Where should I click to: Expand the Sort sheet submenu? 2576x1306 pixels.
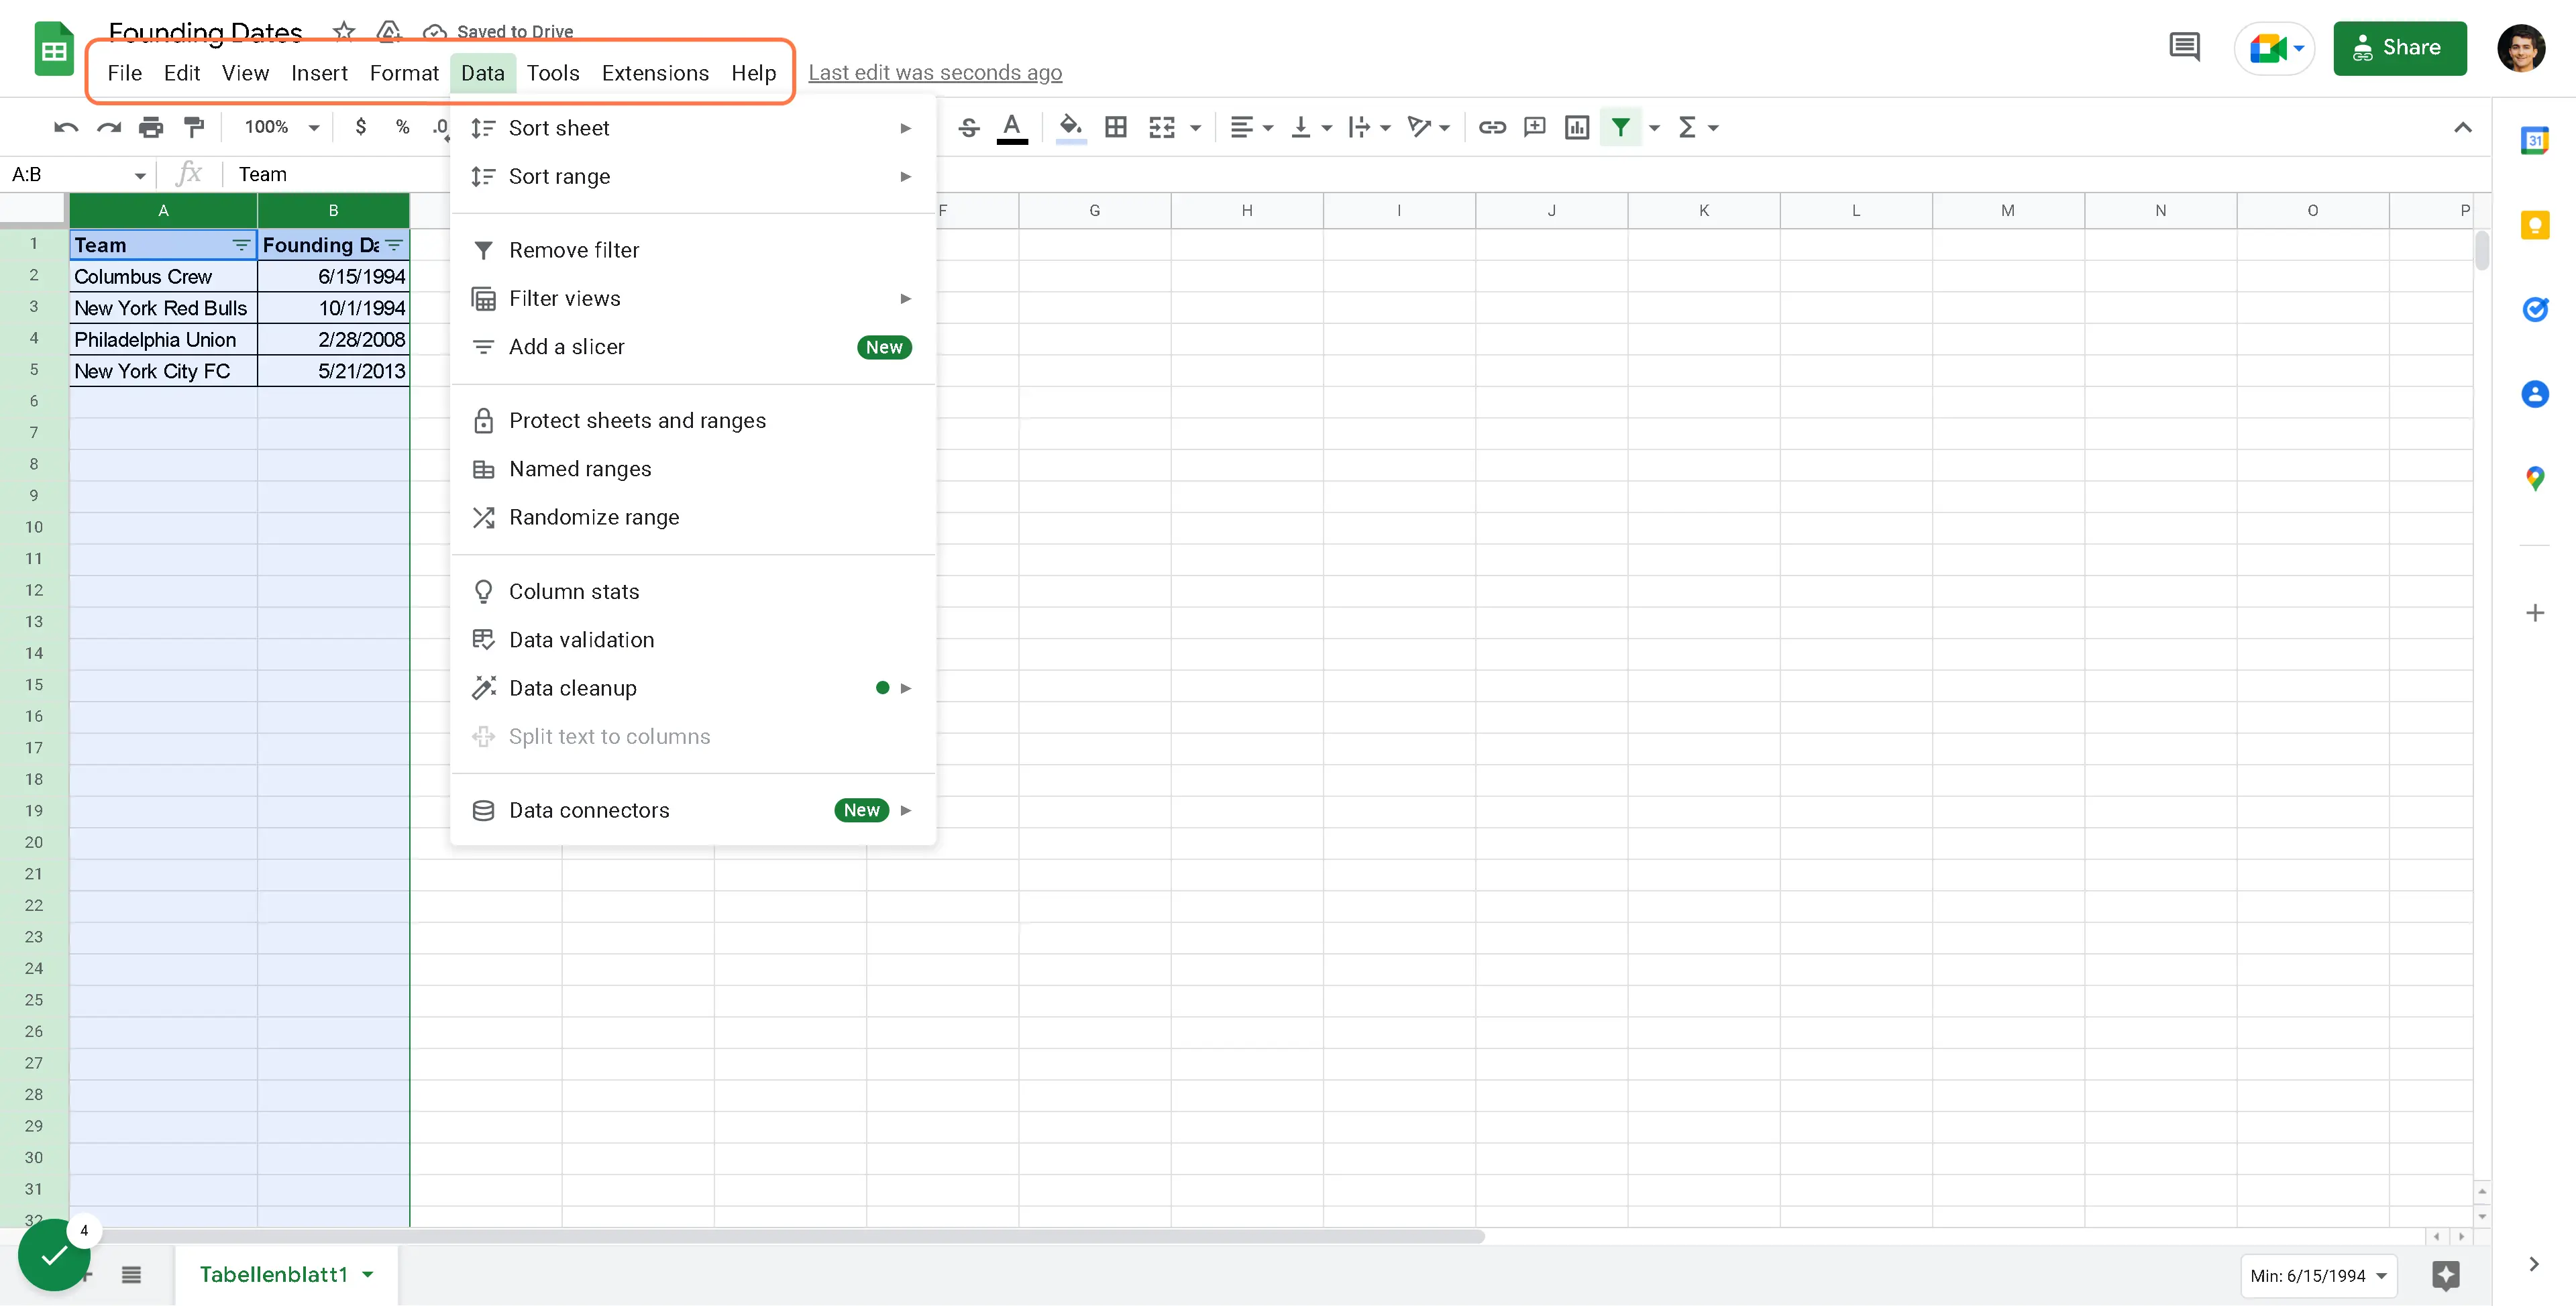(x=693, y=128)
